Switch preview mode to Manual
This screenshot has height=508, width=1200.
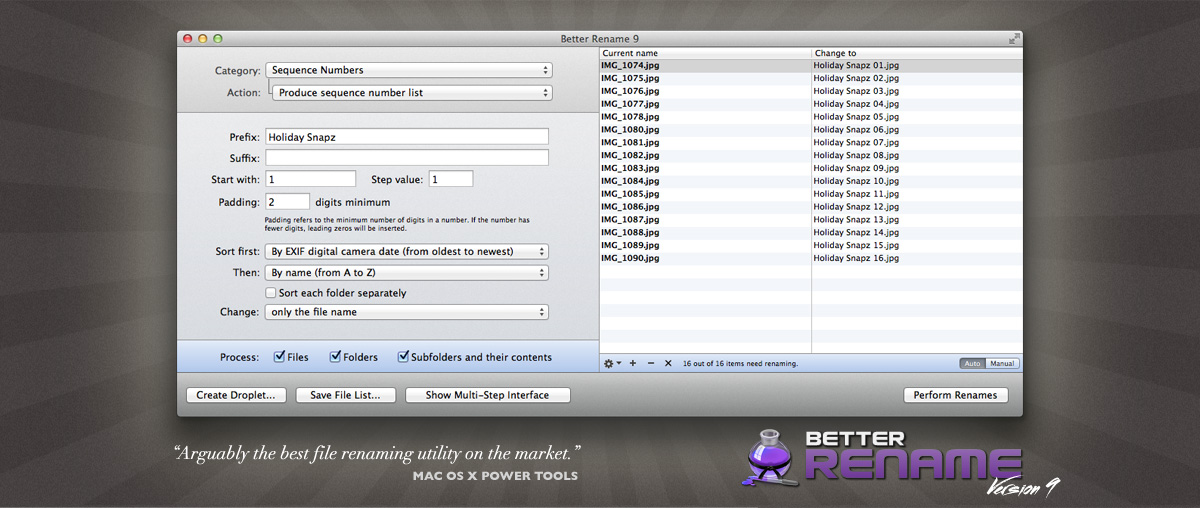point(1002,363)
